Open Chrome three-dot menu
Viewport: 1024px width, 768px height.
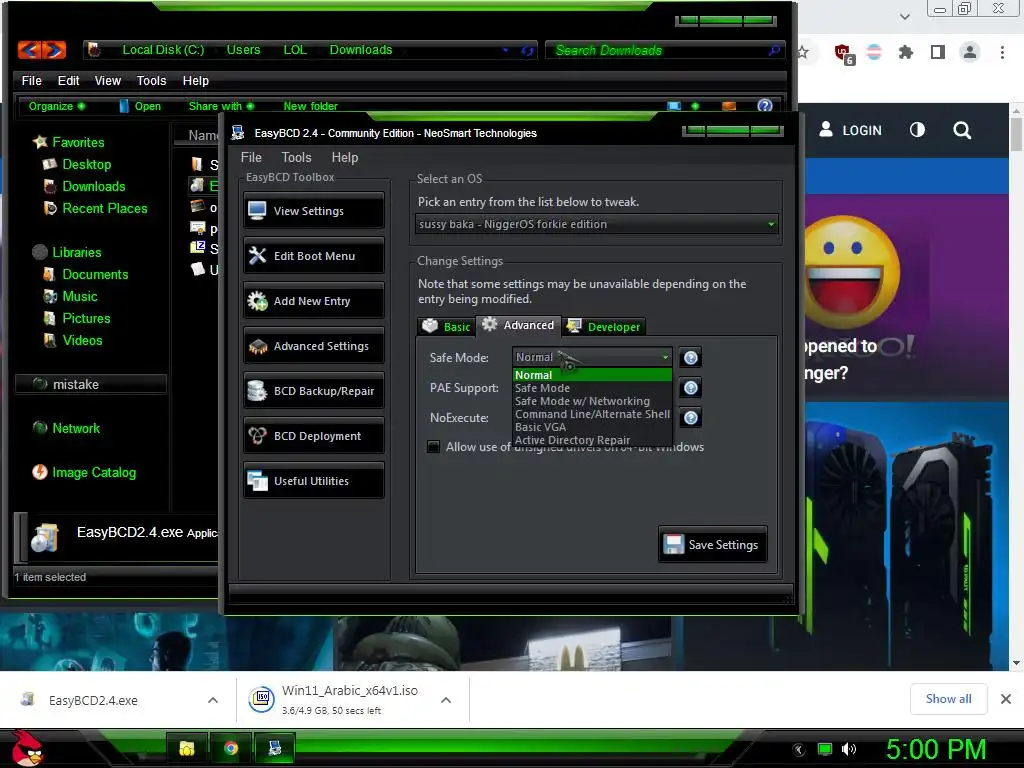(1002, 52)
